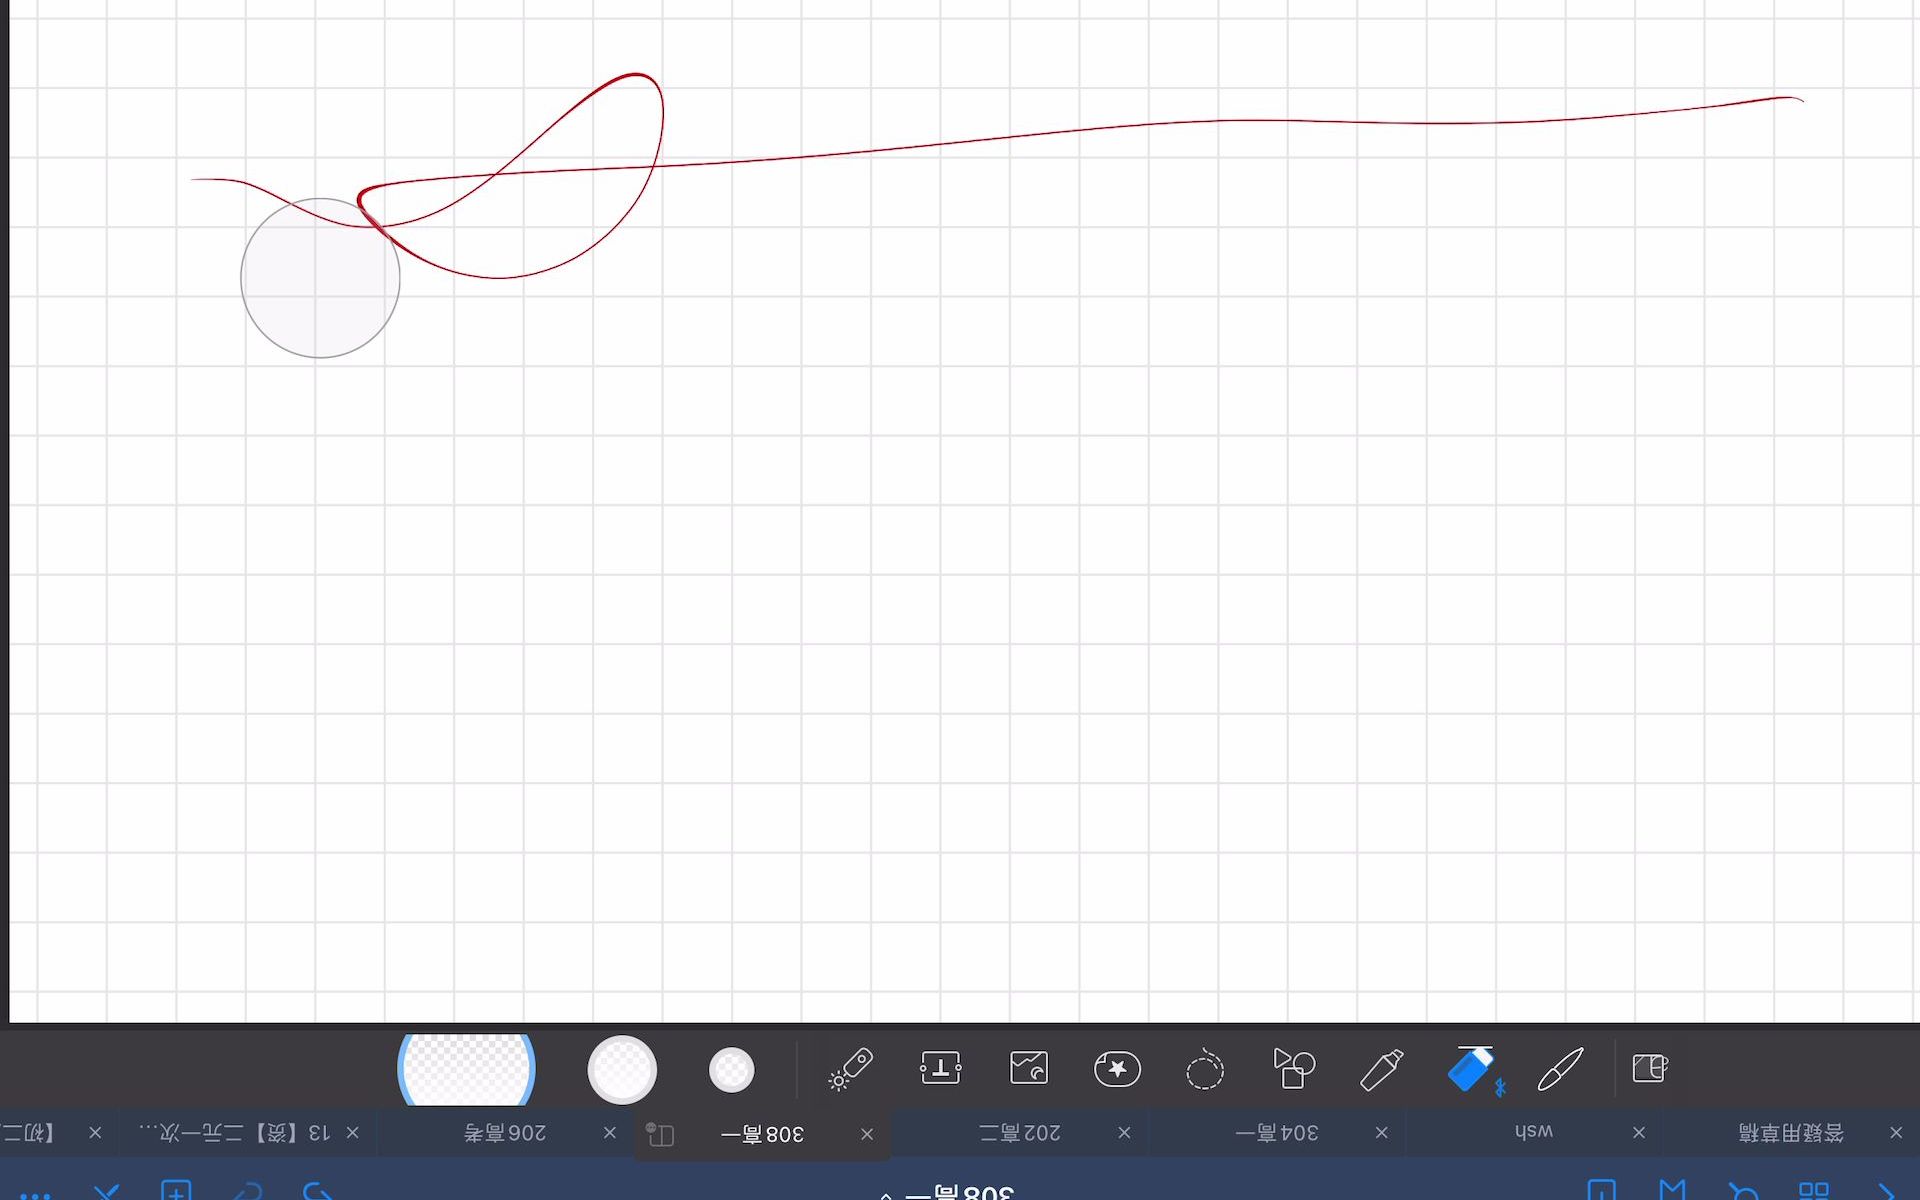Expand the 308 document title dropdown
Viewport: 1920px width, 1200px height.
(950, 1192)
